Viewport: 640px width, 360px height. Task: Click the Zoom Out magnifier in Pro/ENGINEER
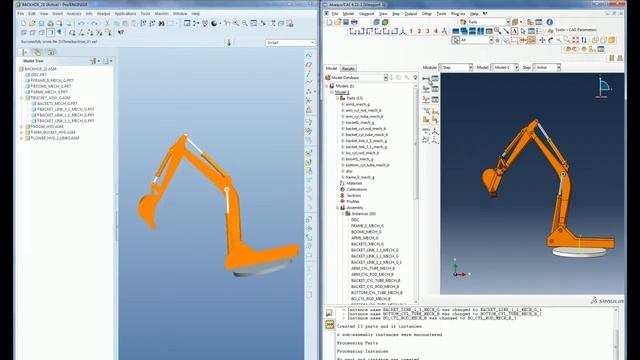coord(245,24)
